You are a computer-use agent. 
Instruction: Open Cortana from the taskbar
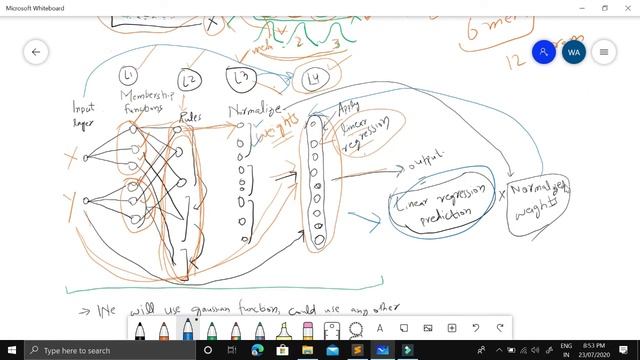(x=208, y=350)
